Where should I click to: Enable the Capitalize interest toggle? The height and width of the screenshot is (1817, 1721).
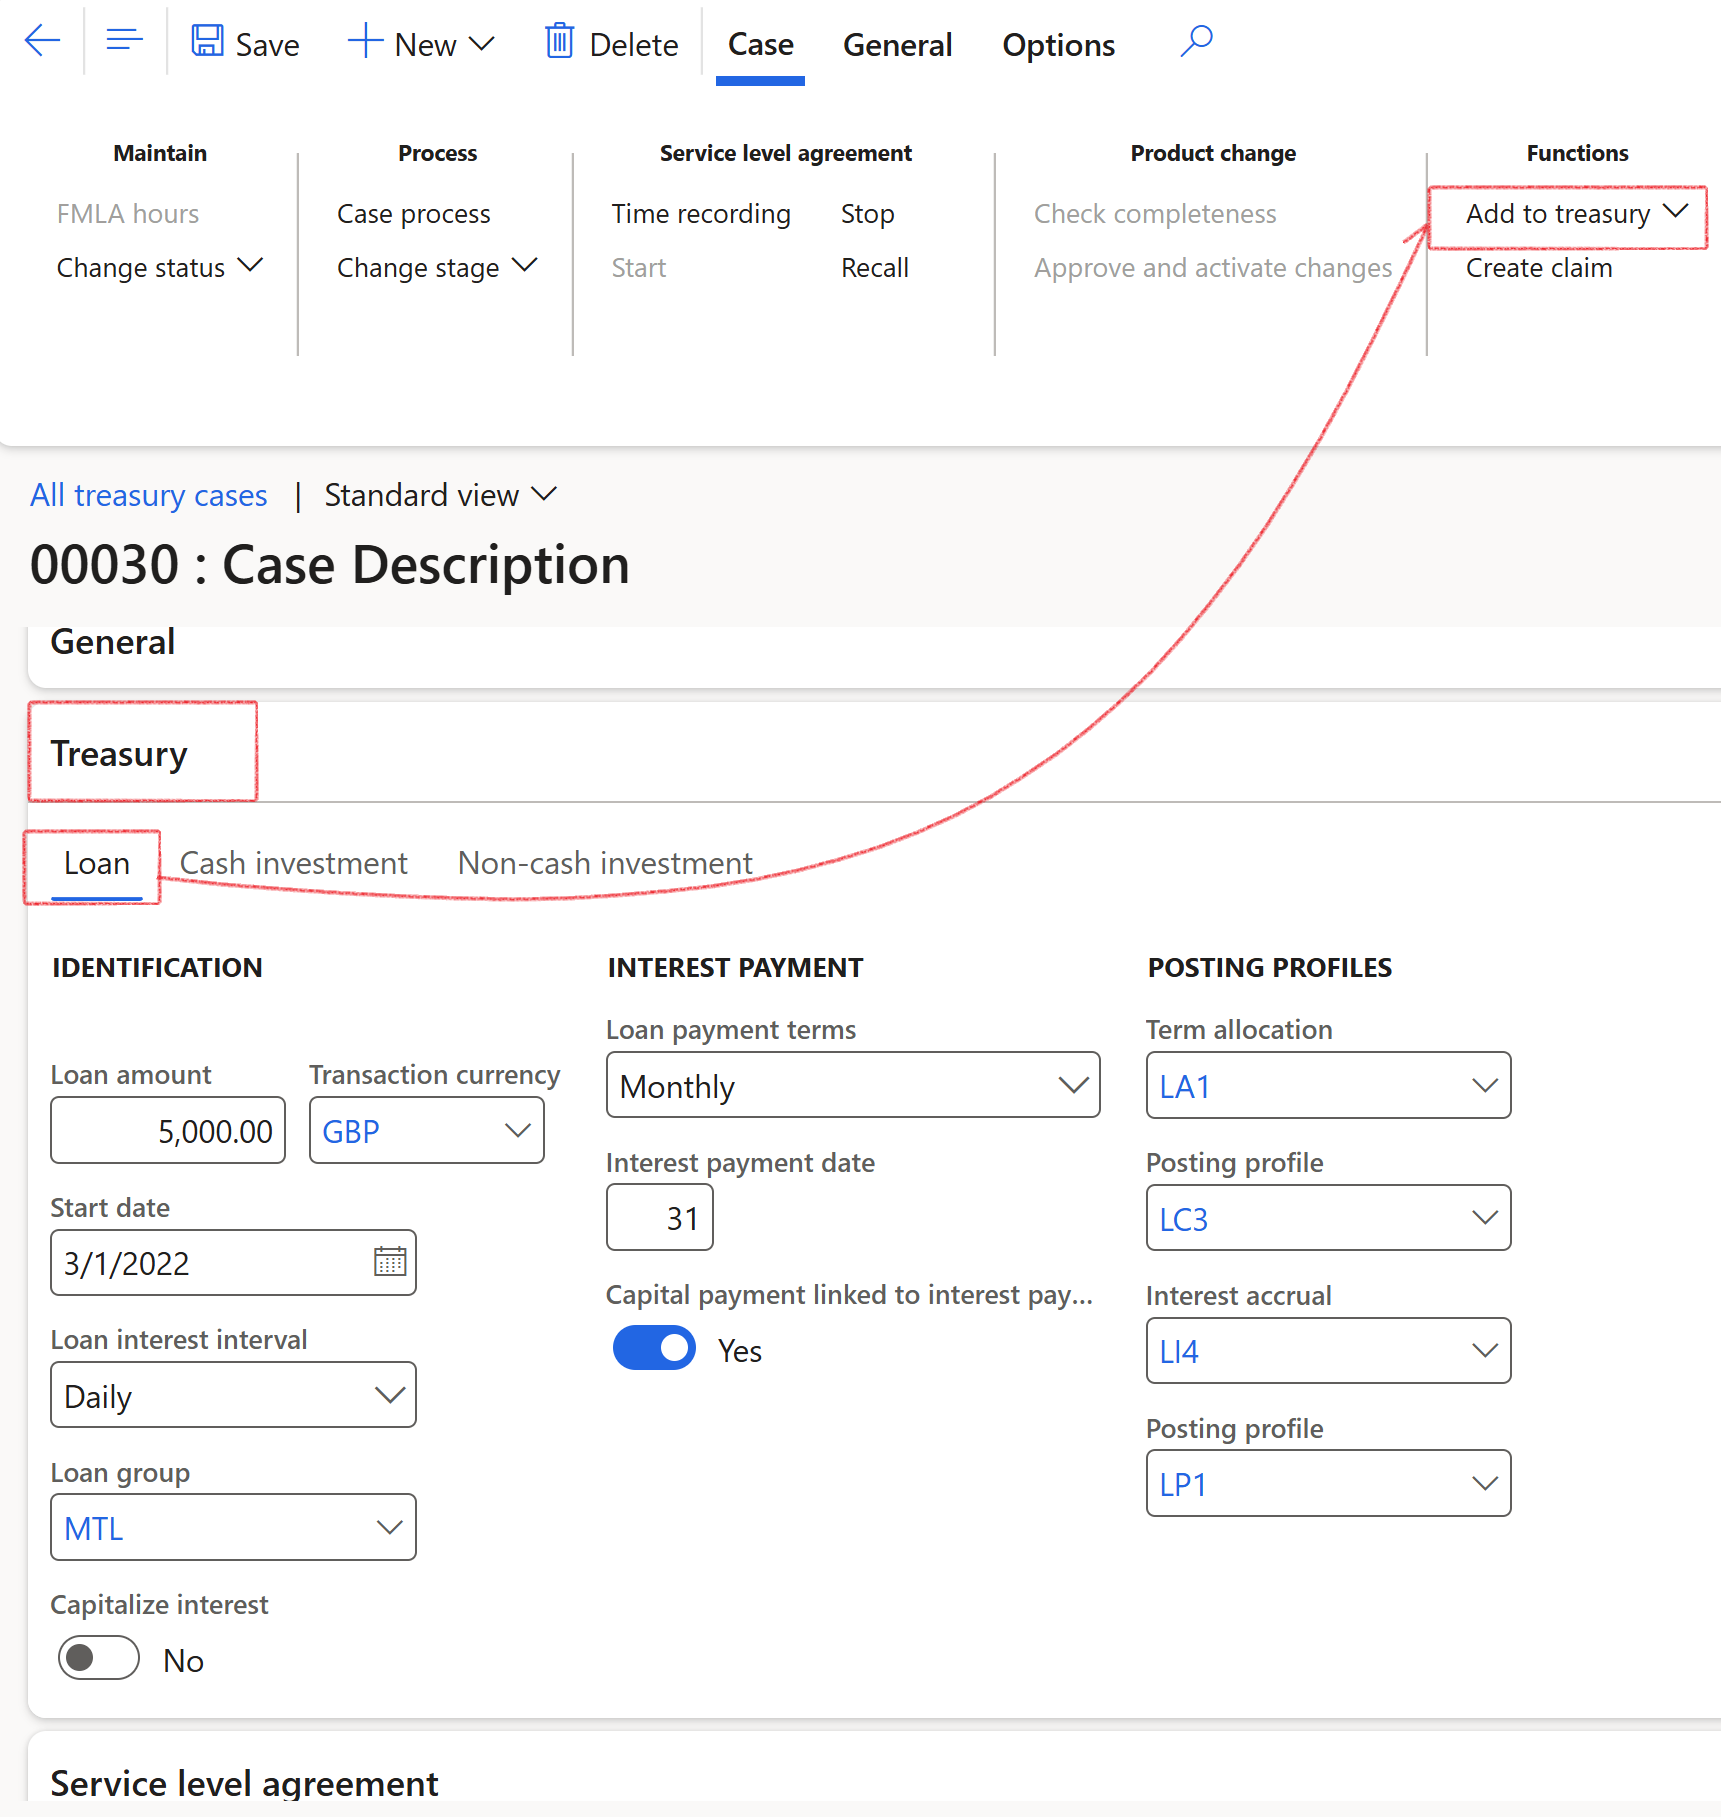[x=98, y=1659]
